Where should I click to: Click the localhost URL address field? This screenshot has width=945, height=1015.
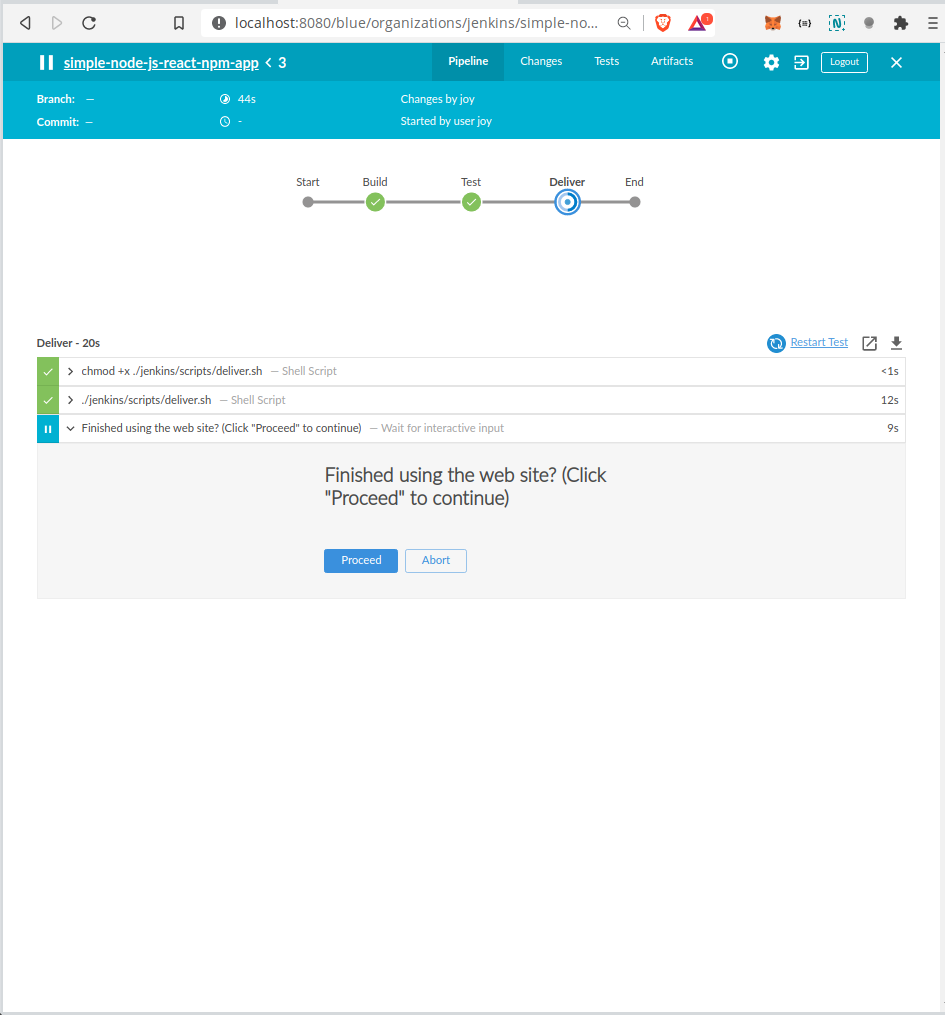click(416, 23)
